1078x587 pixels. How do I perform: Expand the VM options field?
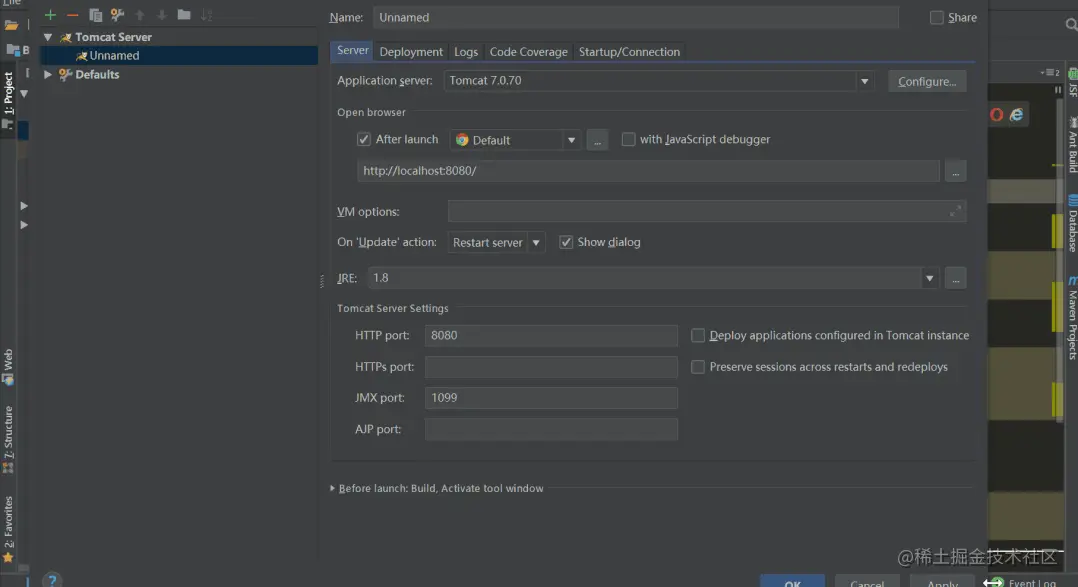(x=955, y=212)
